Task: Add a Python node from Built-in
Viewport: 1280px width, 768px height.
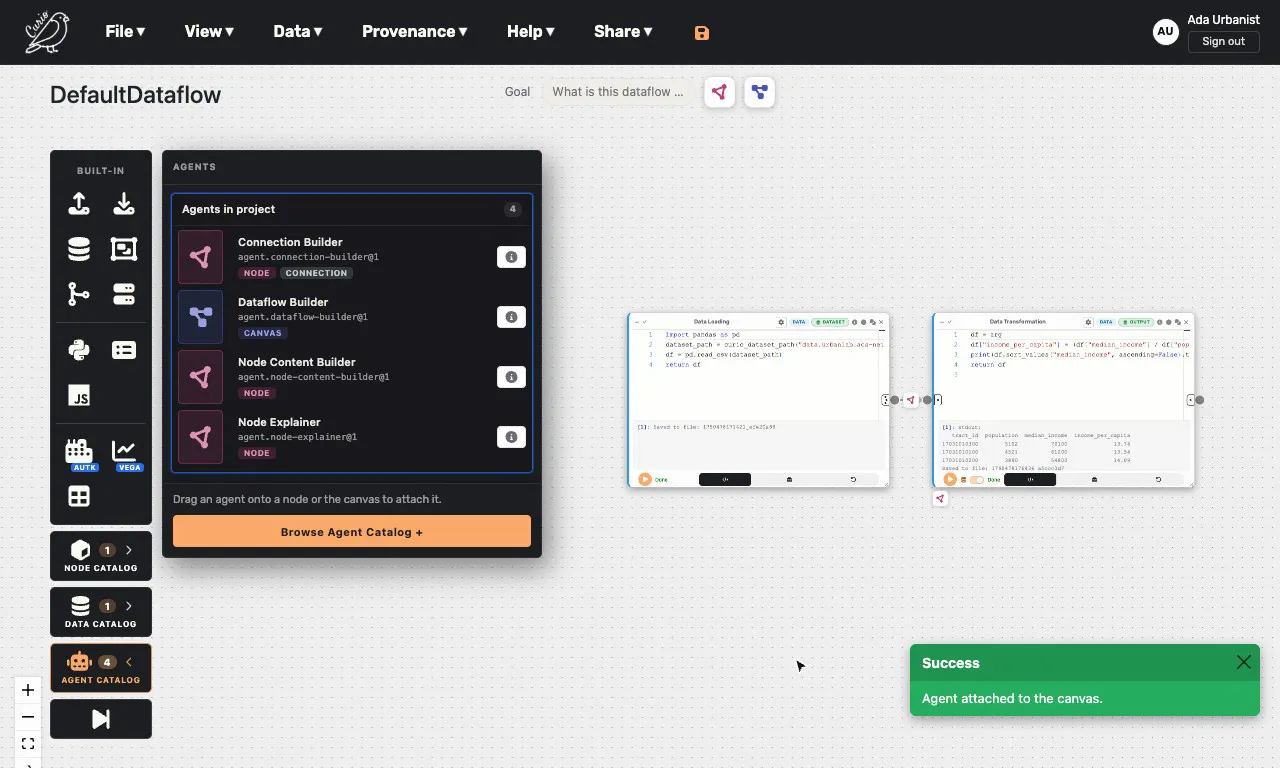Action: pos(79,350)
